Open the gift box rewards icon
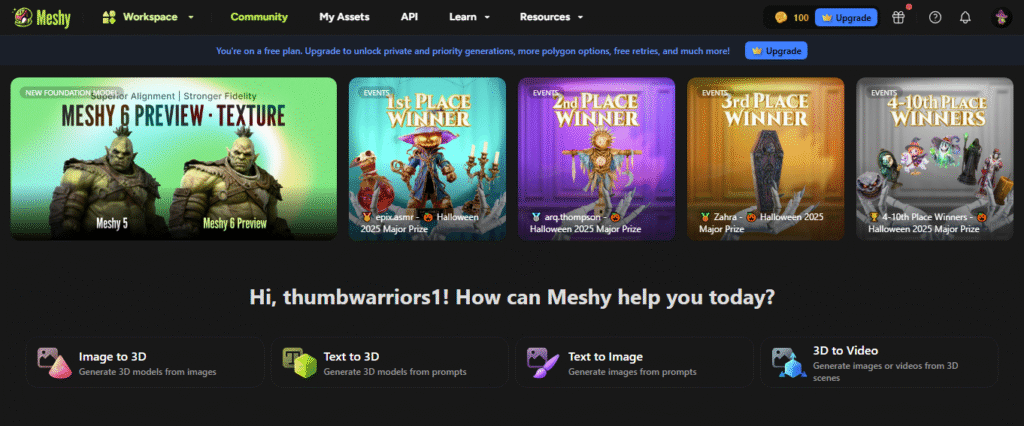The width and height of the screenshot is (1024, 426). pyautogui.click(x=898, y=17)
